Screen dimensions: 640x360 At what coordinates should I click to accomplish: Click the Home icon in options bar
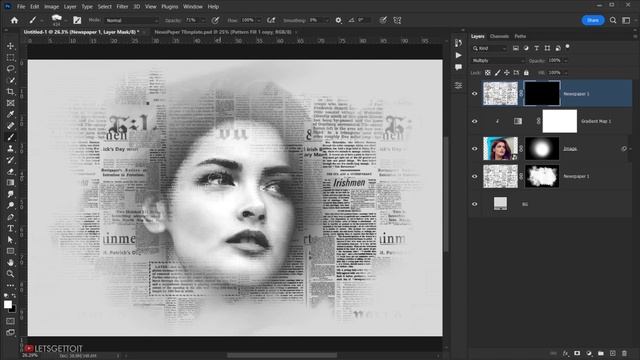14,20
